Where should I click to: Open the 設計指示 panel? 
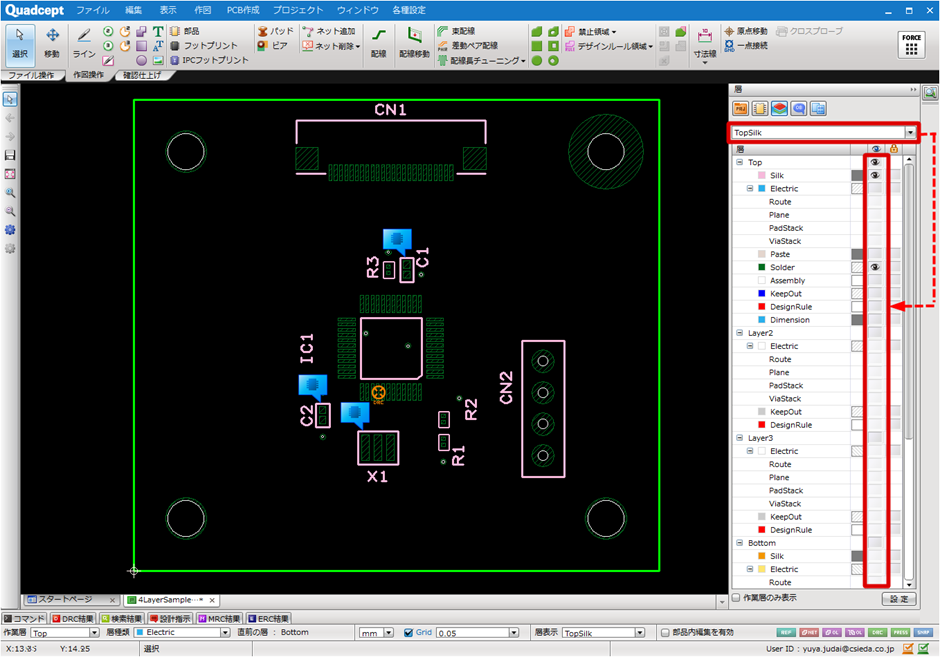[x=170, y=619]
